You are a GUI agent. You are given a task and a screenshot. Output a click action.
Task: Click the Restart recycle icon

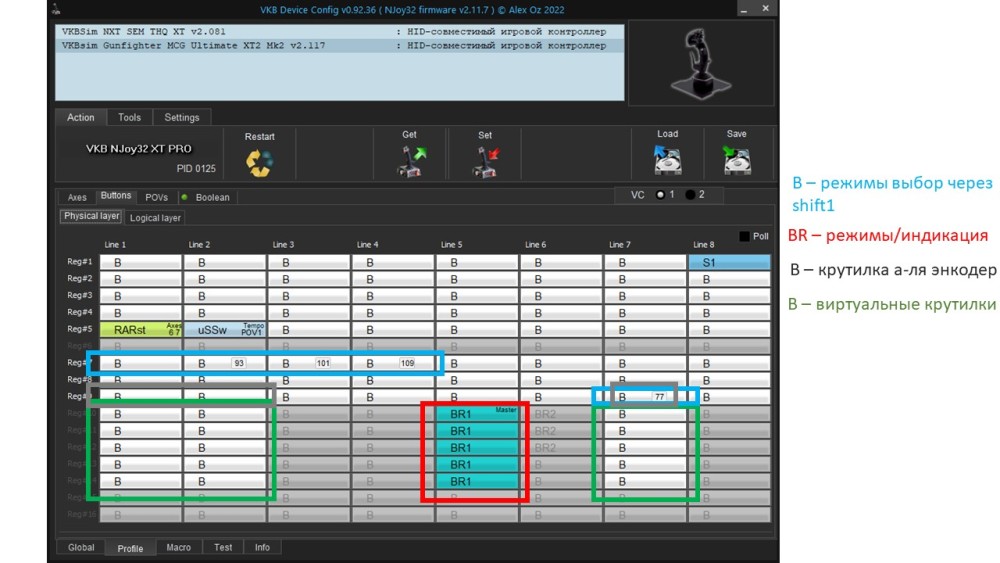[x=259, y=163]
